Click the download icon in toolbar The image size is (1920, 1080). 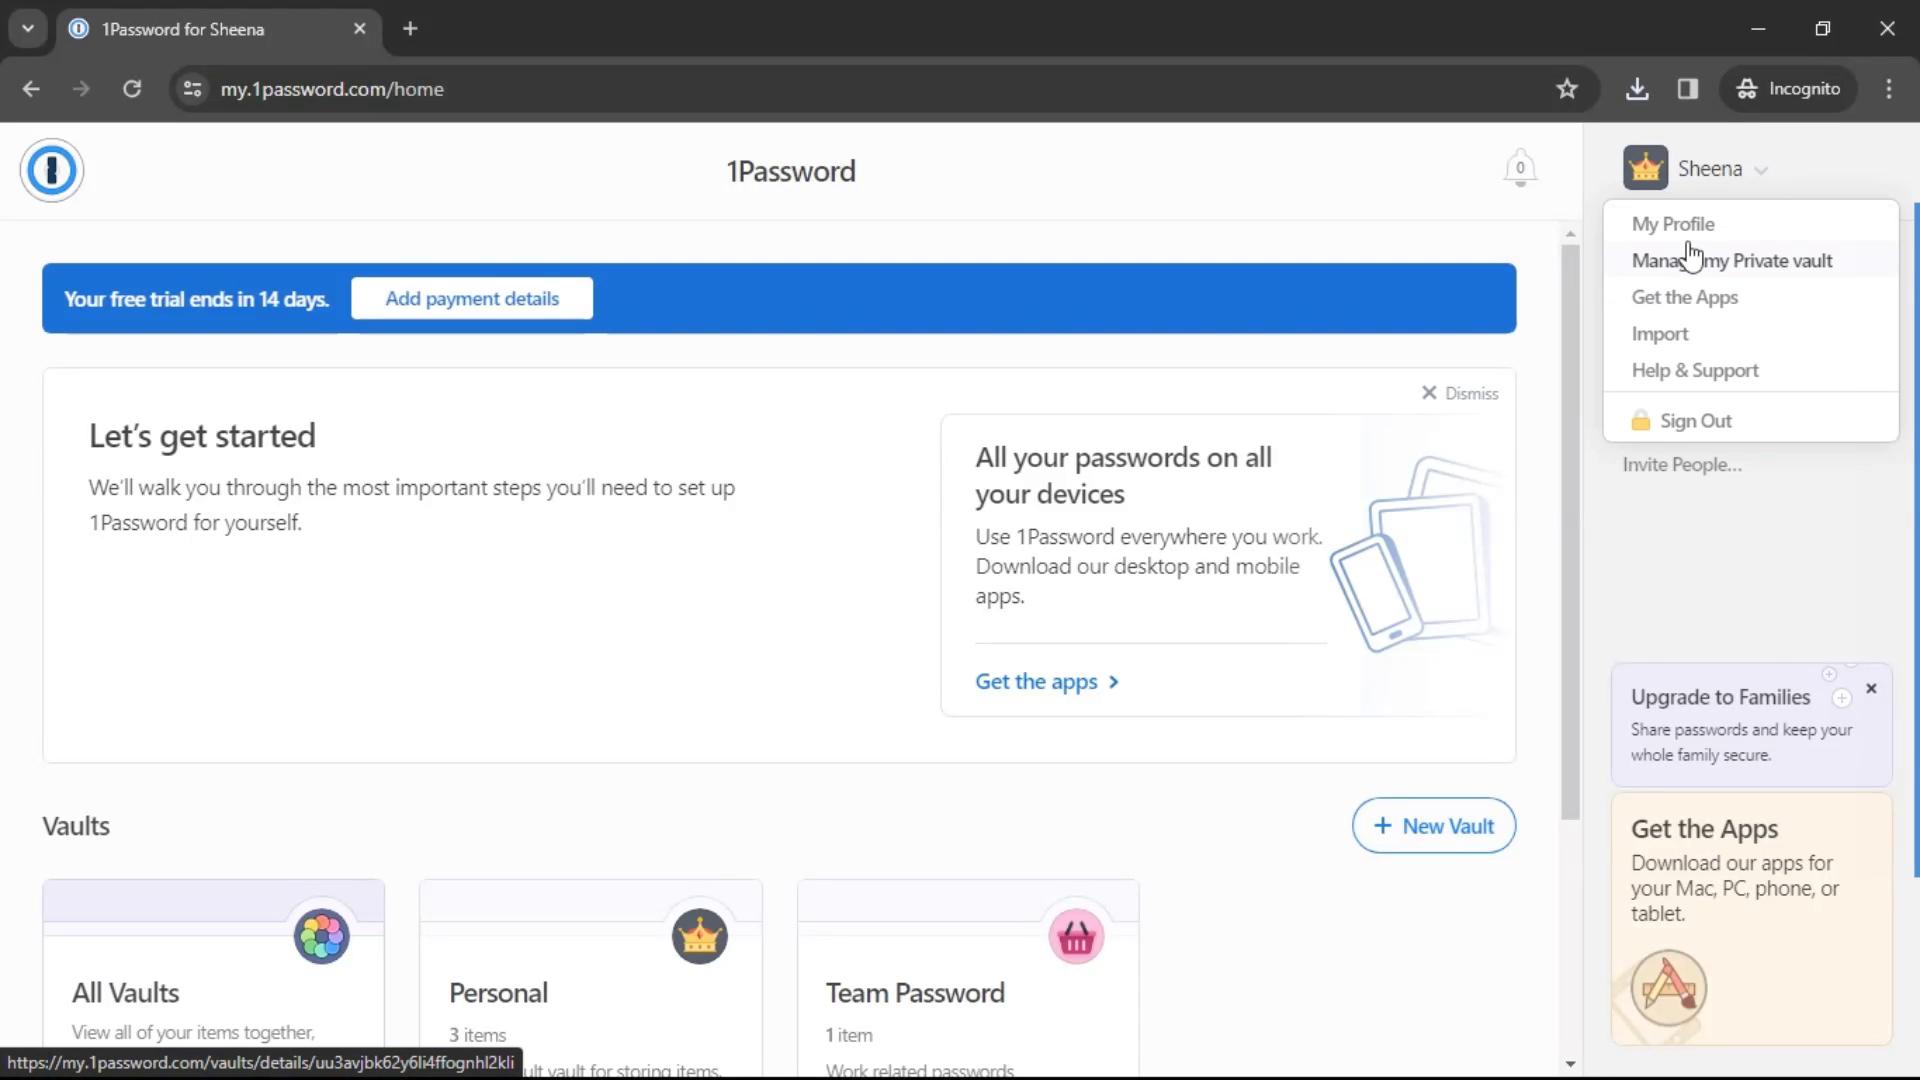[1638, 88]
